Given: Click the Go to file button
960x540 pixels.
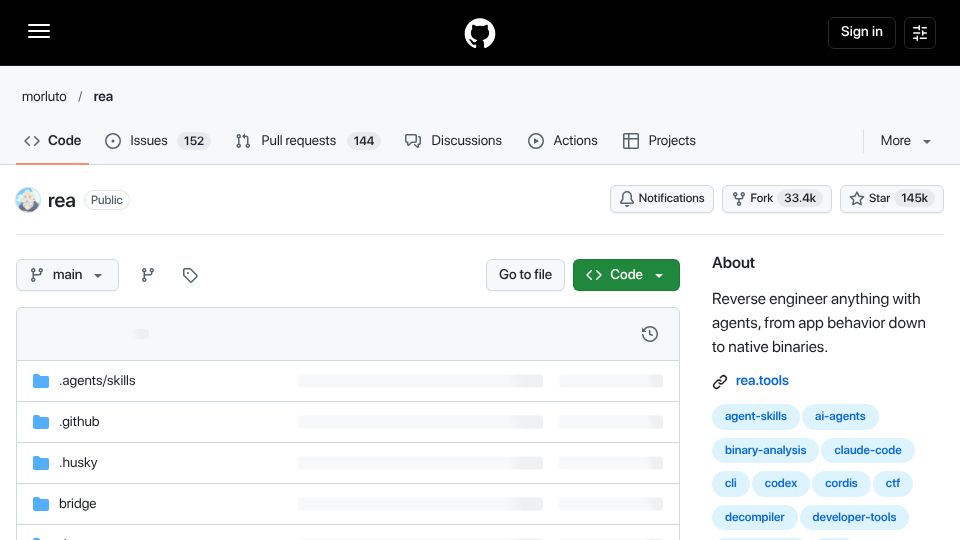Looking at the screenshot, I should click(525, 275).
